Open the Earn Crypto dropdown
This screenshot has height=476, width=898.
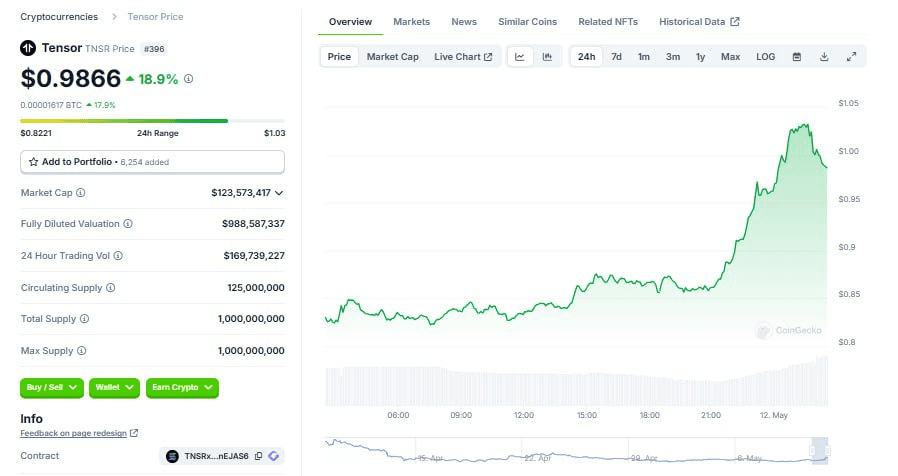(x=182, y=388)
